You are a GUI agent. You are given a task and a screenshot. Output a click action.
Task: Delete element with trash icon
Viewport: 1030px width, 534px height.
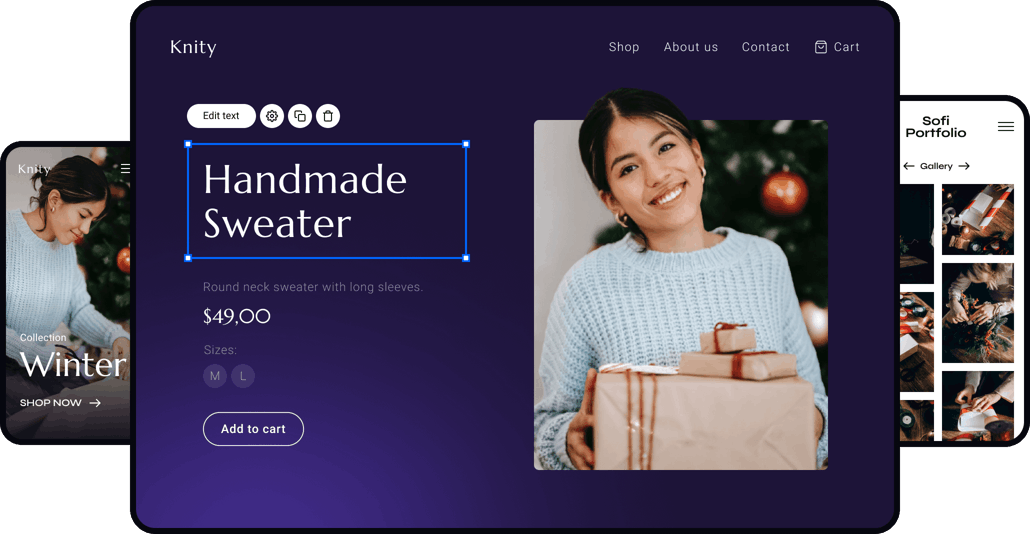click(328, 116)
